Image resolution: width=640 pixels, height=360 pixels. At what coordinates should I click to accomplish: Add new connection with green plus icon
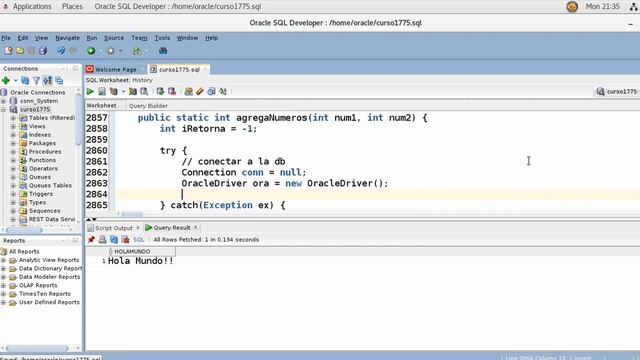pyautogui.click(x=6, y=80)
